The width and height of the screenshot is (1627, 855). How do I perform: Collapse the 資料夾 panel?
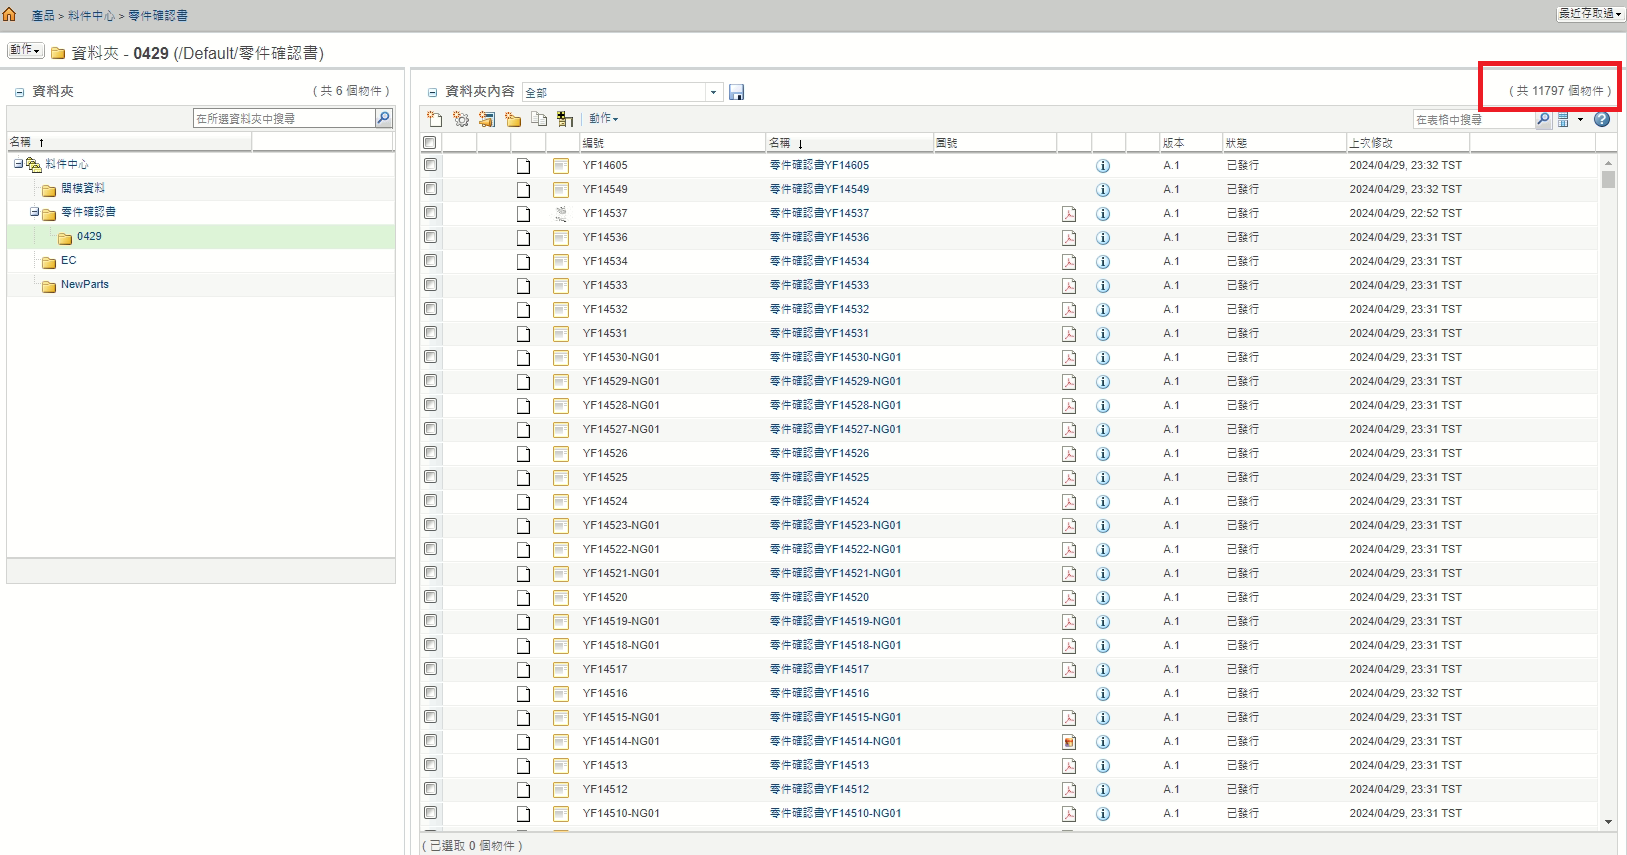click(19, 92)
